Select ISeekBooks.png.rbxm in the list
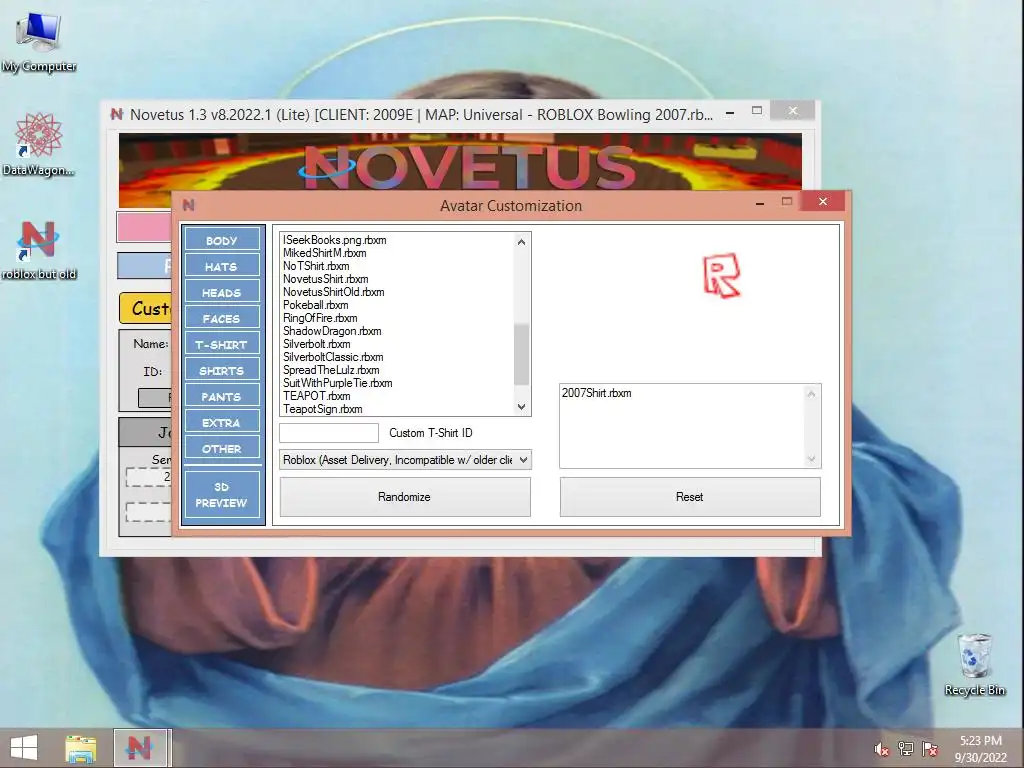Screen dimensions: 1024x768 coord(334,240)
